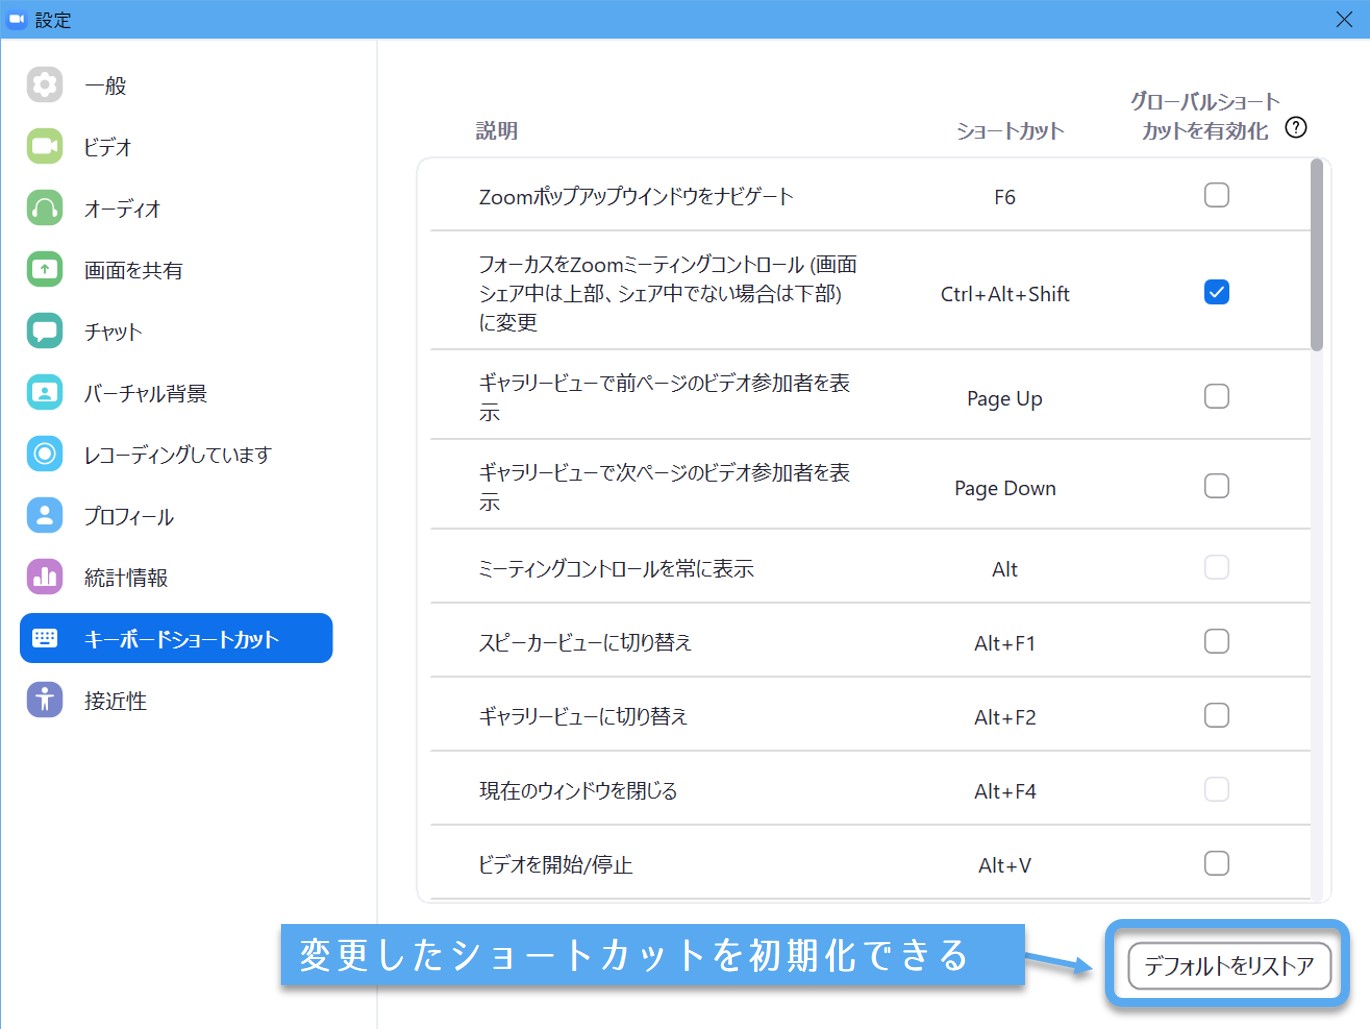
Task: Click the Zoomポップアップウインドウをナビゲート description
Action: 636,197
